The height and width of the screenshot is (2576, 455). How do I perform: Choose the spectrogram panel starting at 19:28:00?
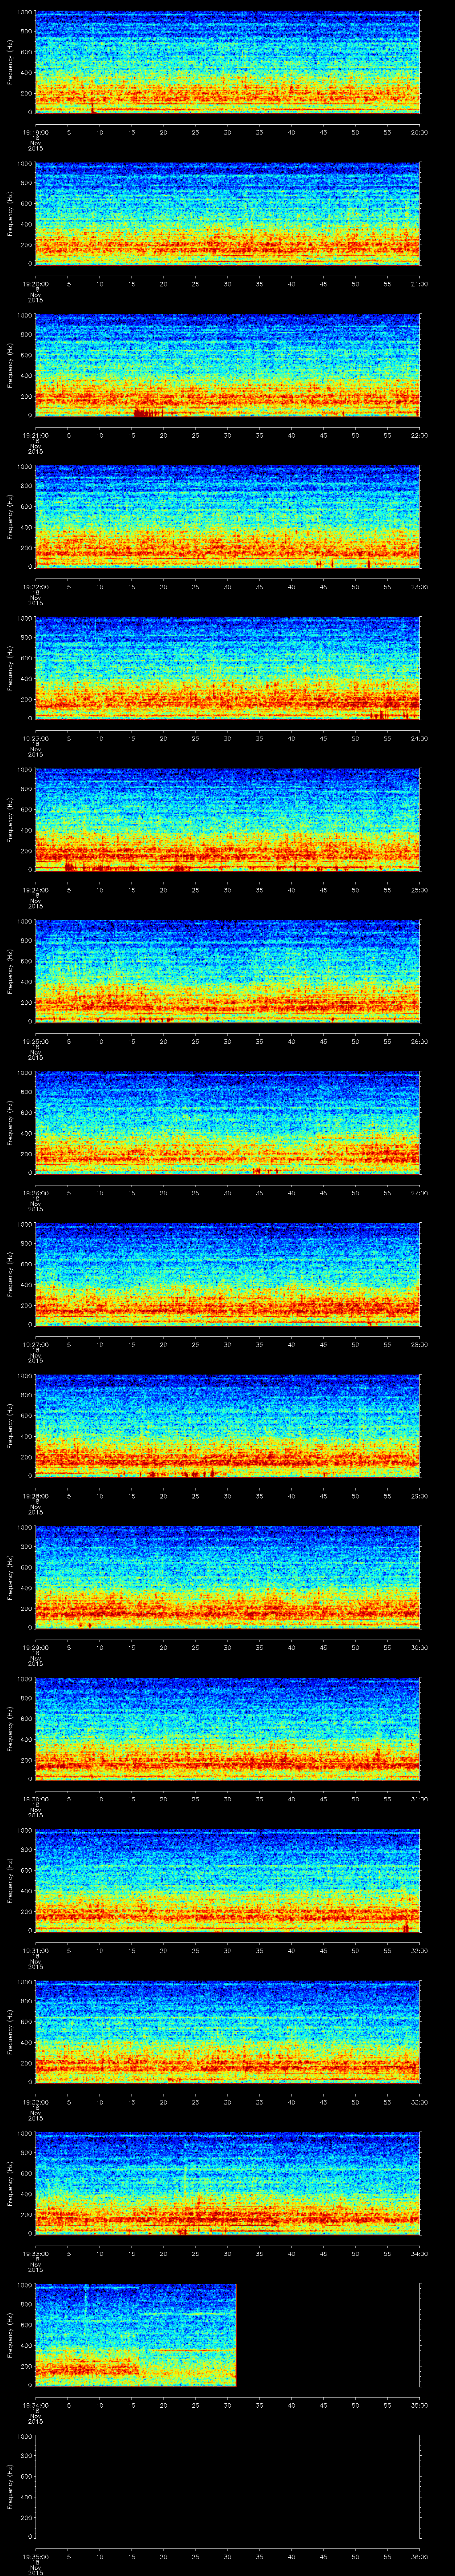(227, 1426)
